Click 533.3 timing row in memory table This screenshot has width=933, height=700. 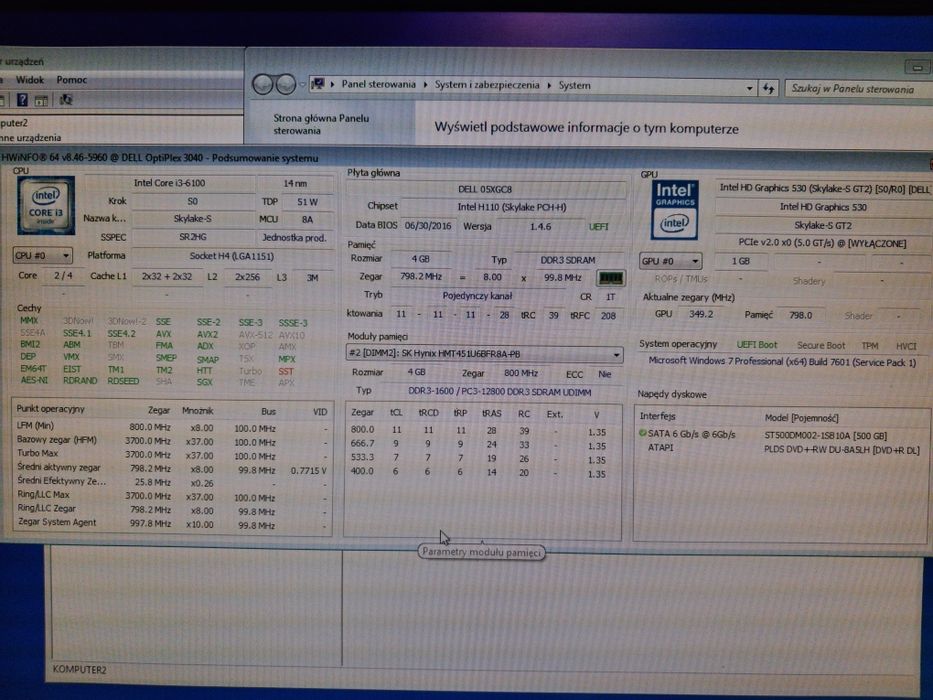coord(478,458)
